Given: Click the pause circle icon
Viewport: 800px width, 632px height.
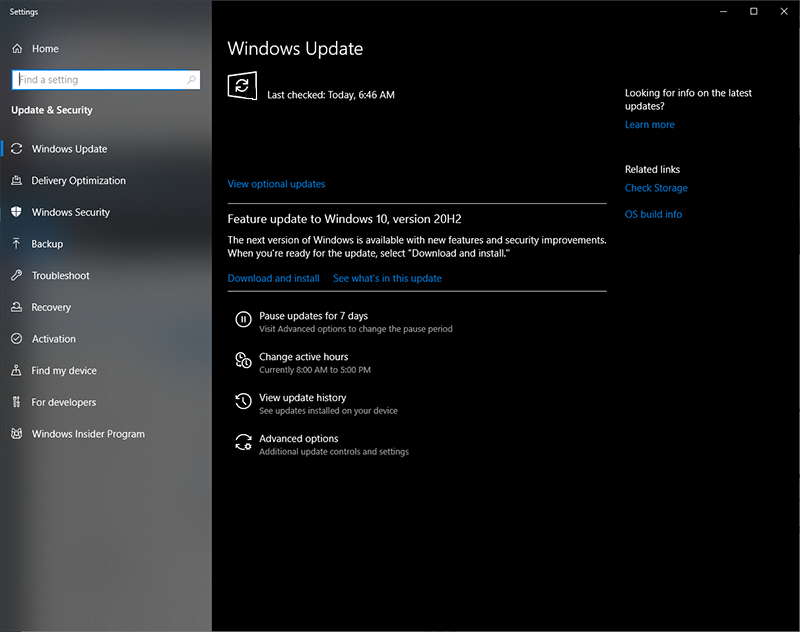Looking at the screenshot, I should pos(243,319).
